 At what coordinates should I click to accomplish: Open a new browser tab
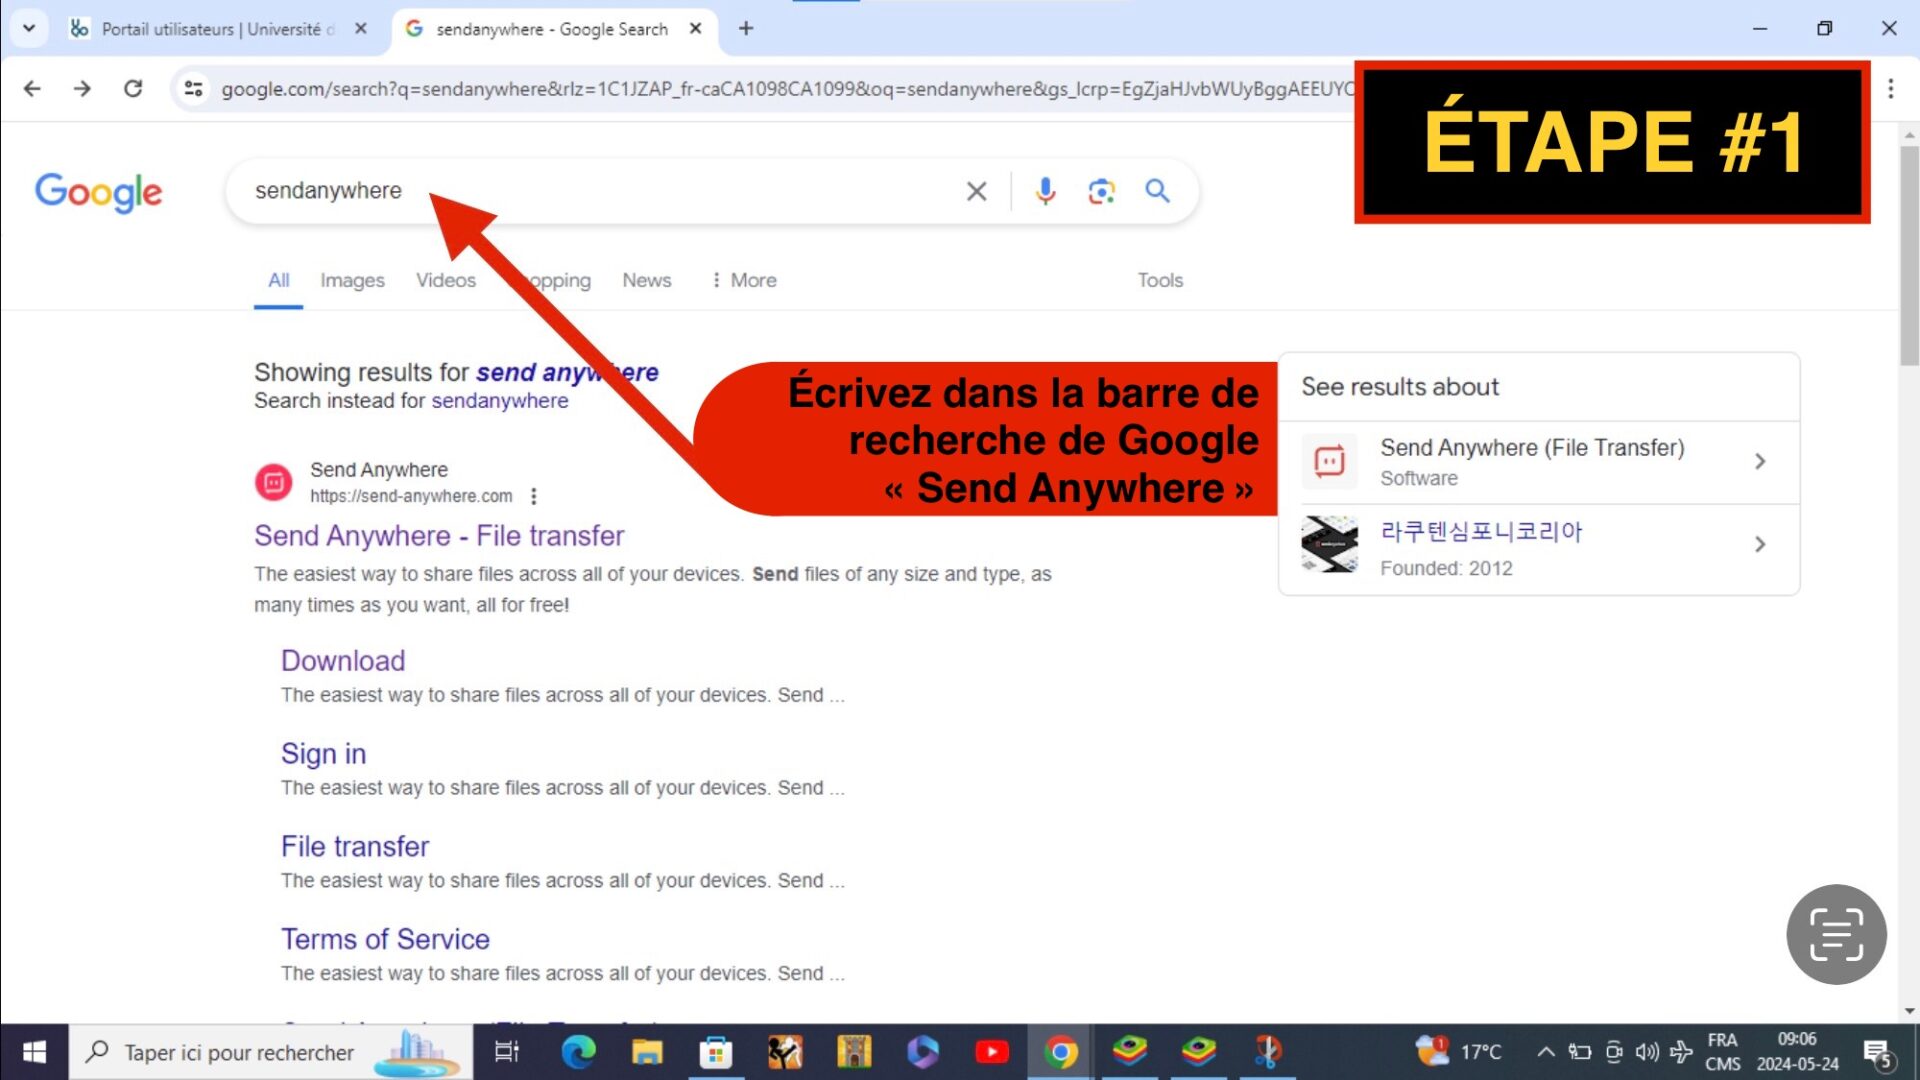746,28
